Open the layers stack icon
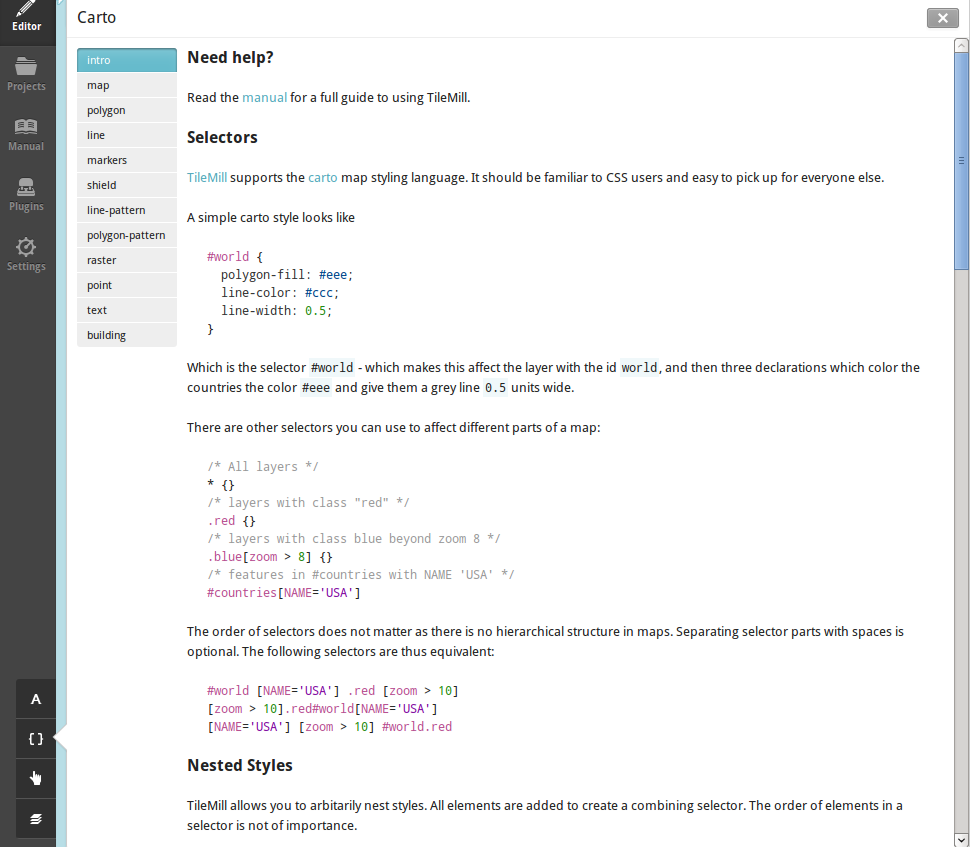The image size is (970, 847). [x=36, y=819]
